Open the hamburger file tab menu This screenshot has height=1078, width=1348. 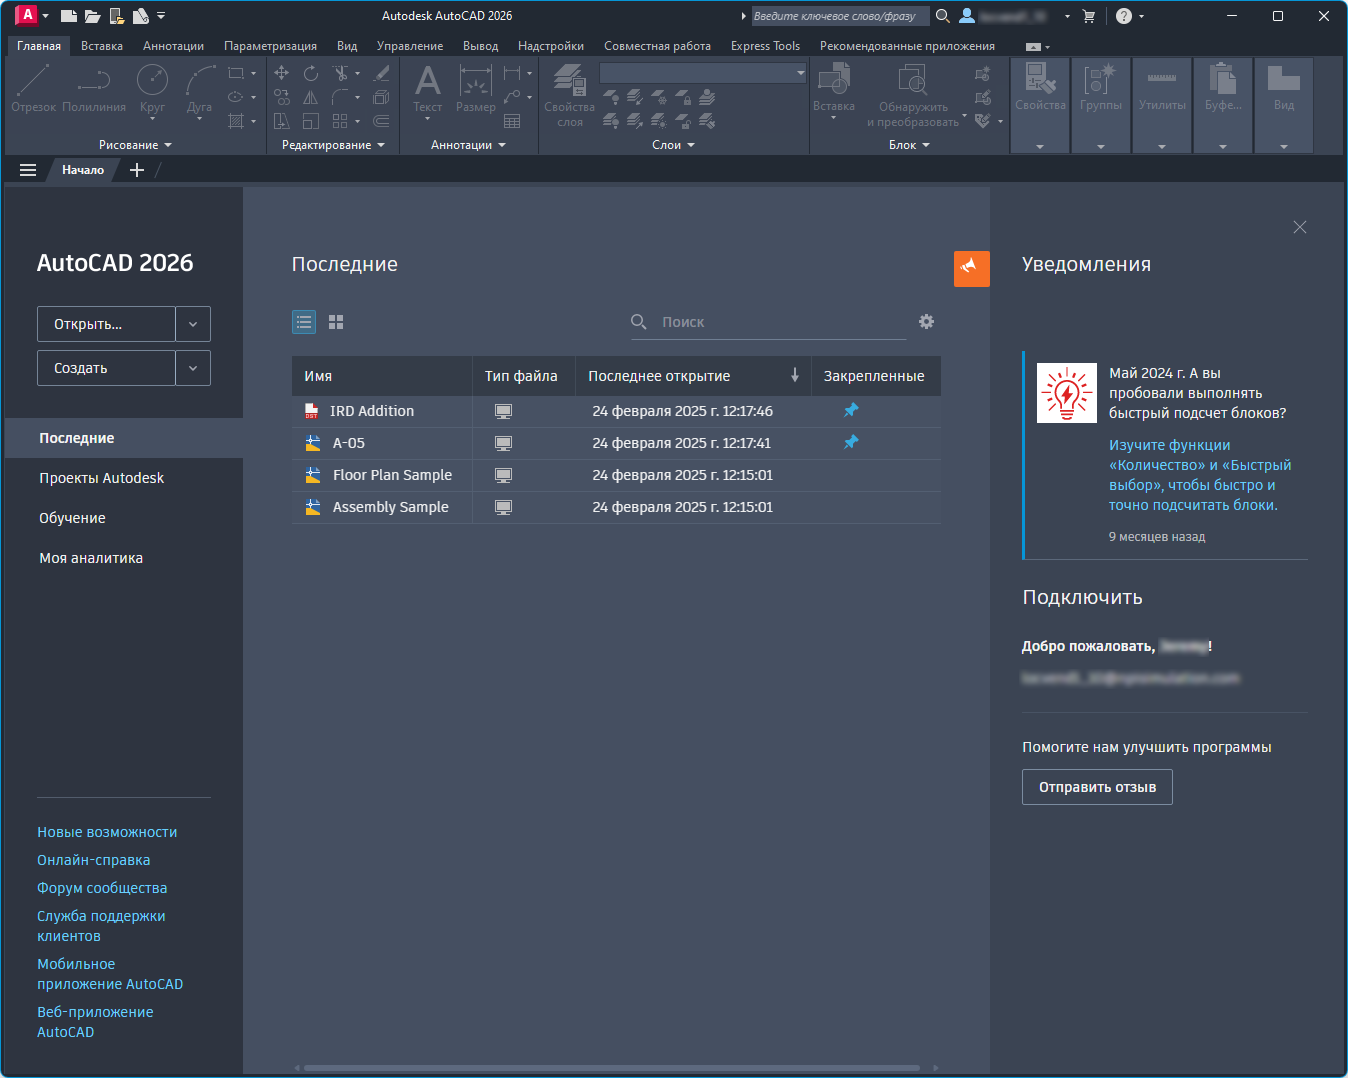(28, 170)
